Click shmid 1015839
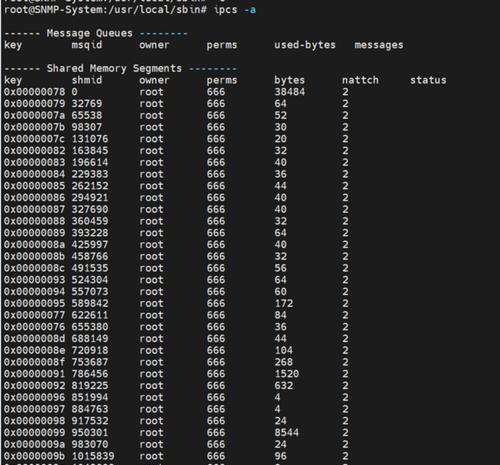 click(x=93, y=456)
